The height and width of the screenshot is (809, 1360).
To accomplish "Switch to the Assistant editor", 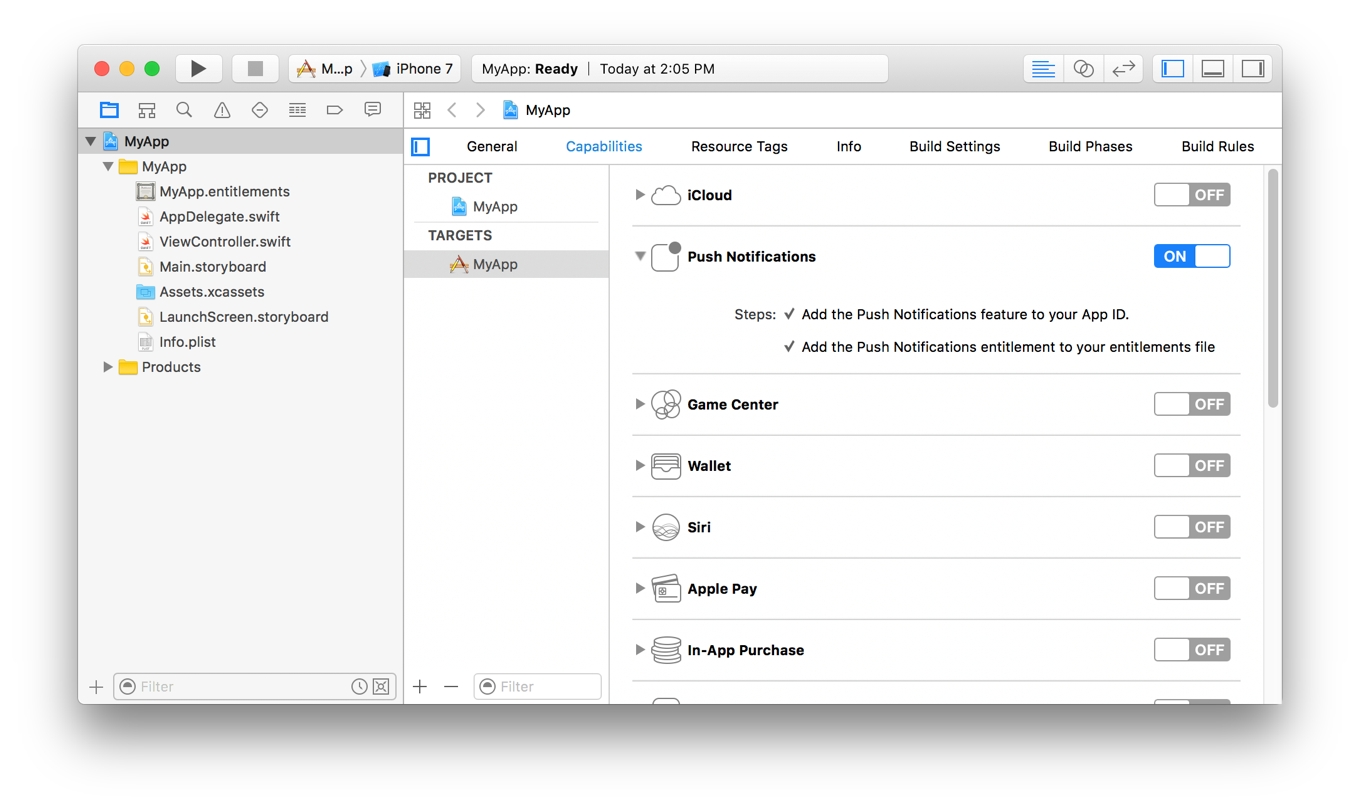I will (x=1083, y=69).
